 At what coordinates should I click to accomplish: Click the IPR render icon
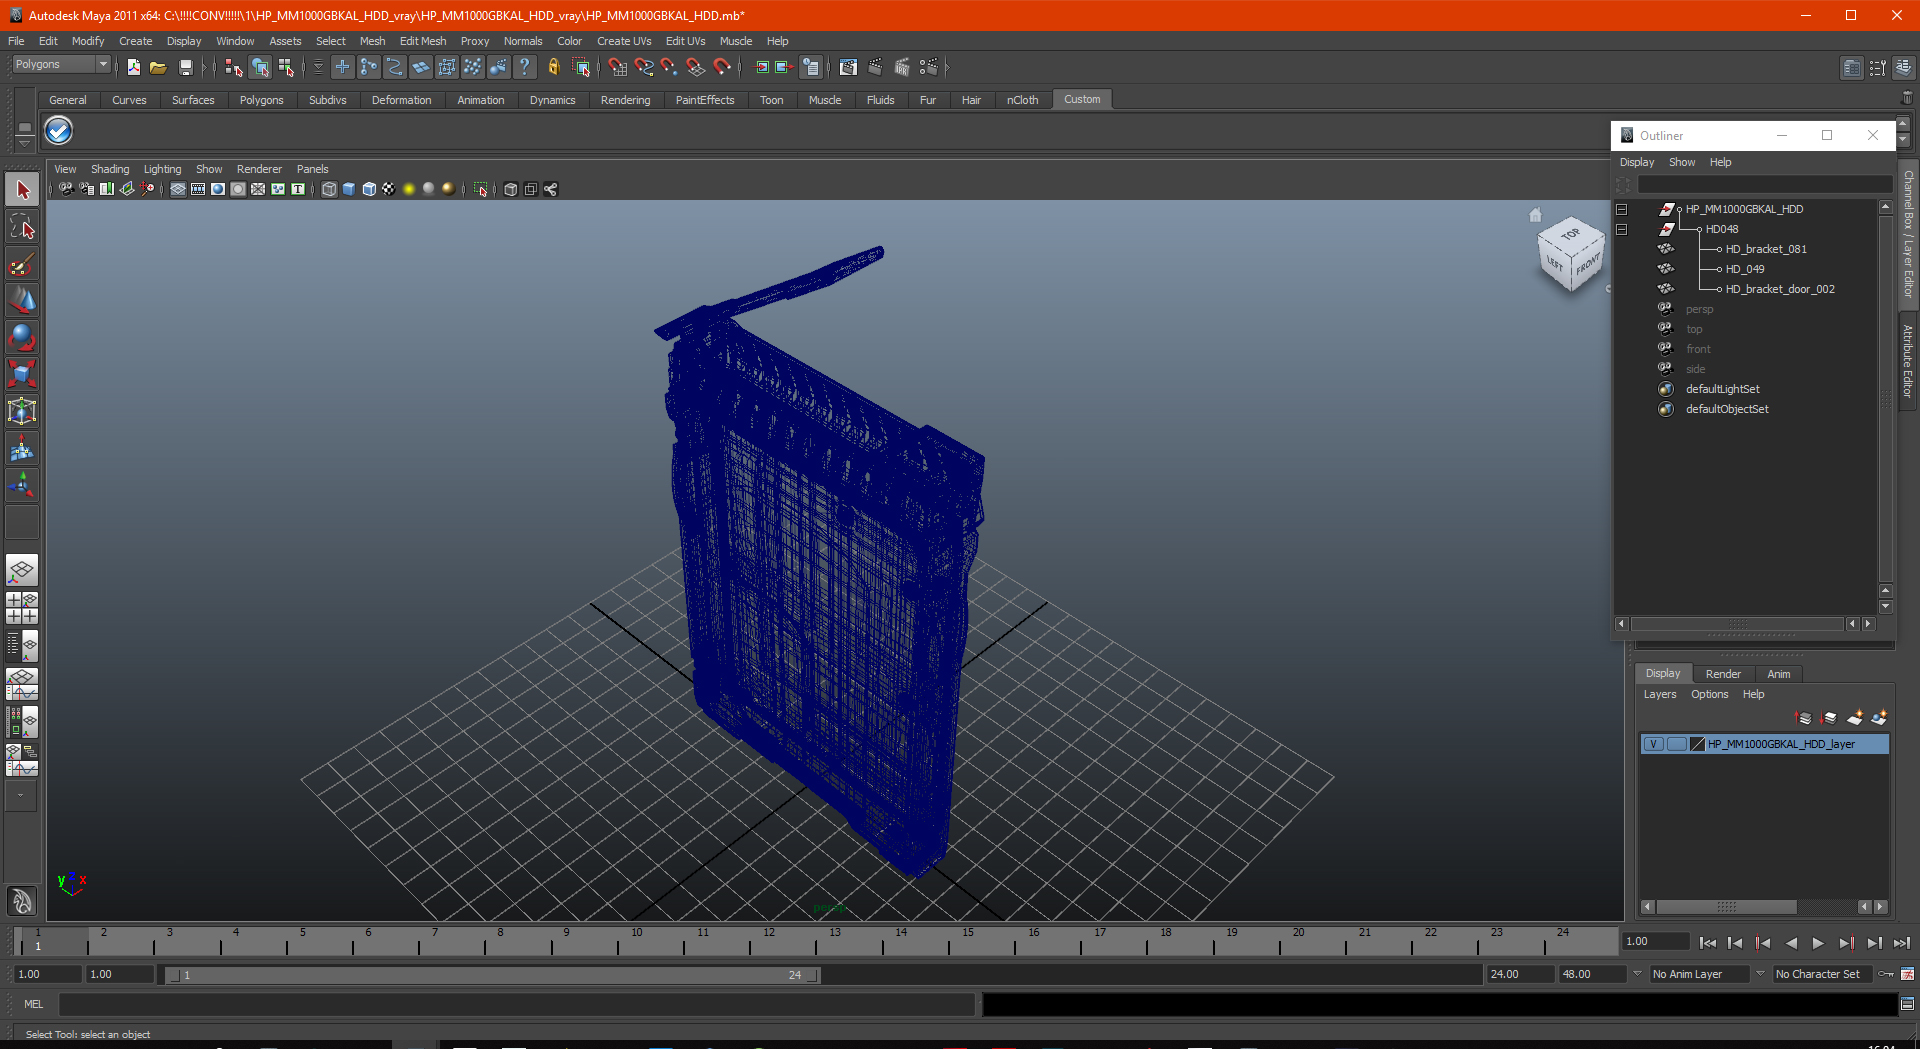pyautogui.click(x=902, y=67)
